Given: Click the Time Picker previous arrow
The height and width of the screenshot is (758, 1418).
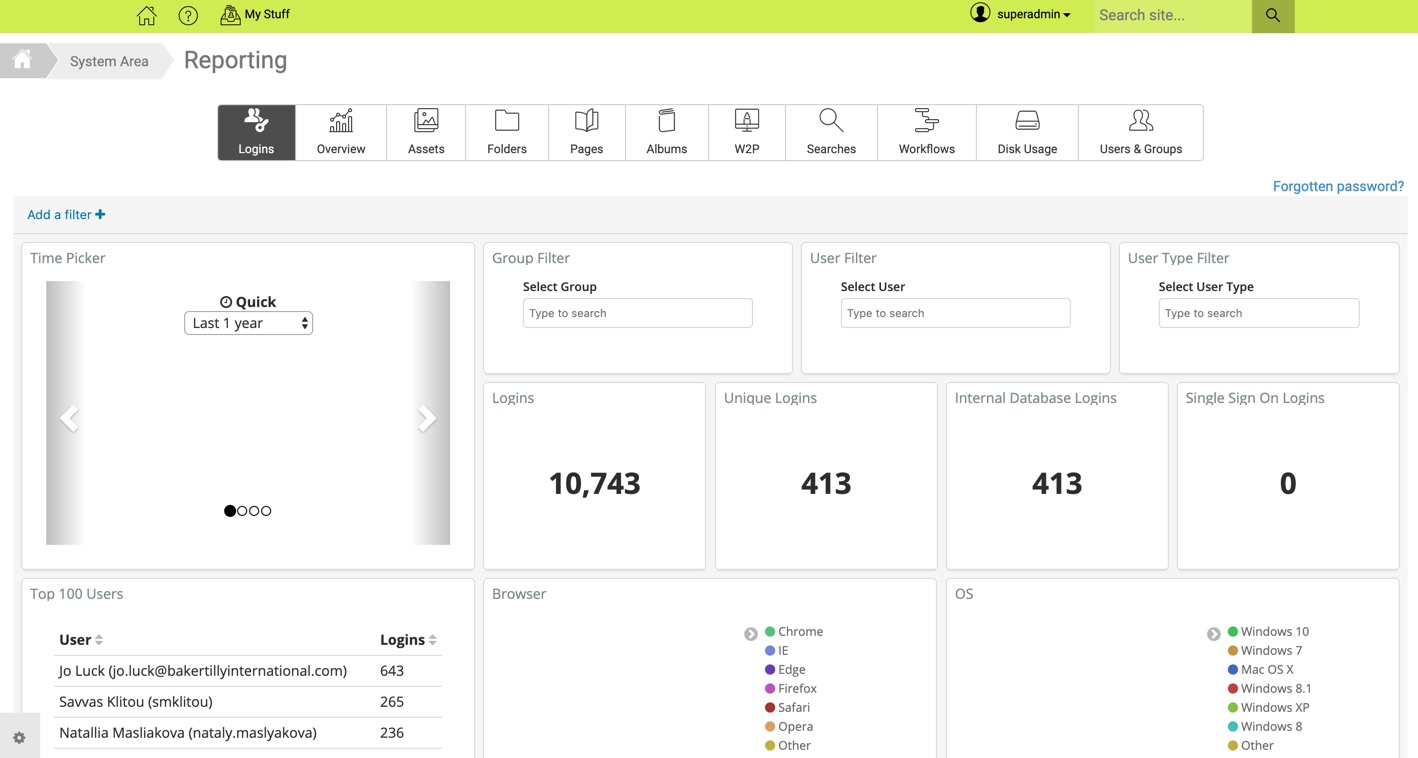Looking at the screenshot, I should click(68, 418).
